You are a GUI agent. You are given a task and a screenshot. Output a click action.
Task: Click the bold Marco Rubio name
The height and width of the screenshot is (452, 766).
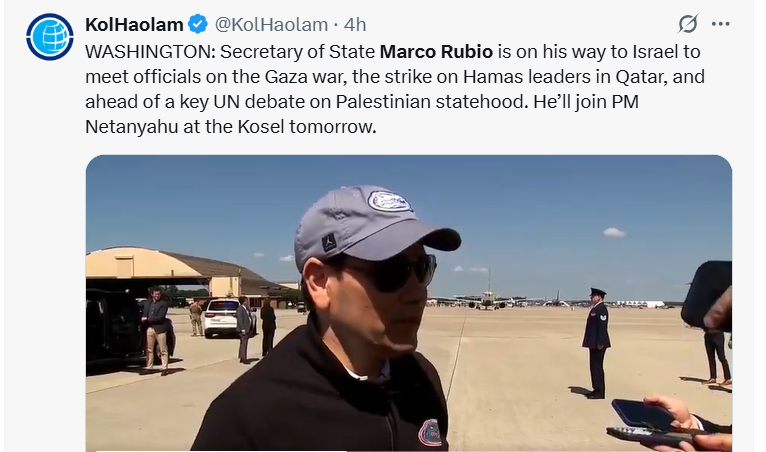point(436,51)
